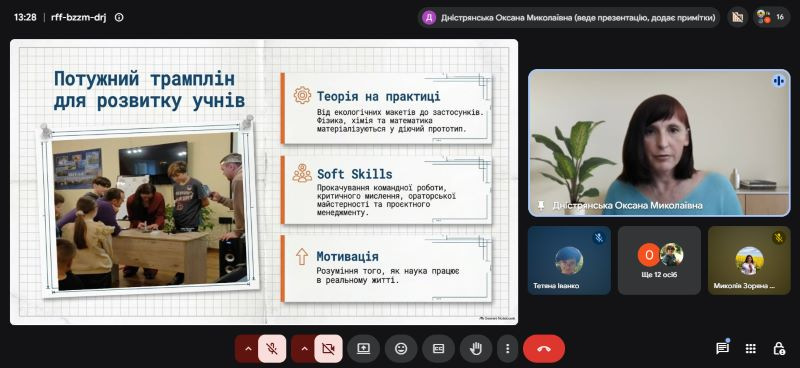Click muted mic icon on Тетяна Іванко tile
Viewport: 800px width, 368px height.
pos(599,238)
